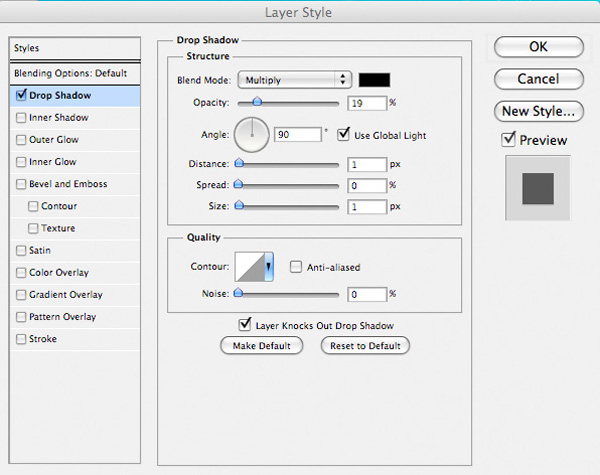
Task: Open the Inner Glow settings row
Action: 75,162
